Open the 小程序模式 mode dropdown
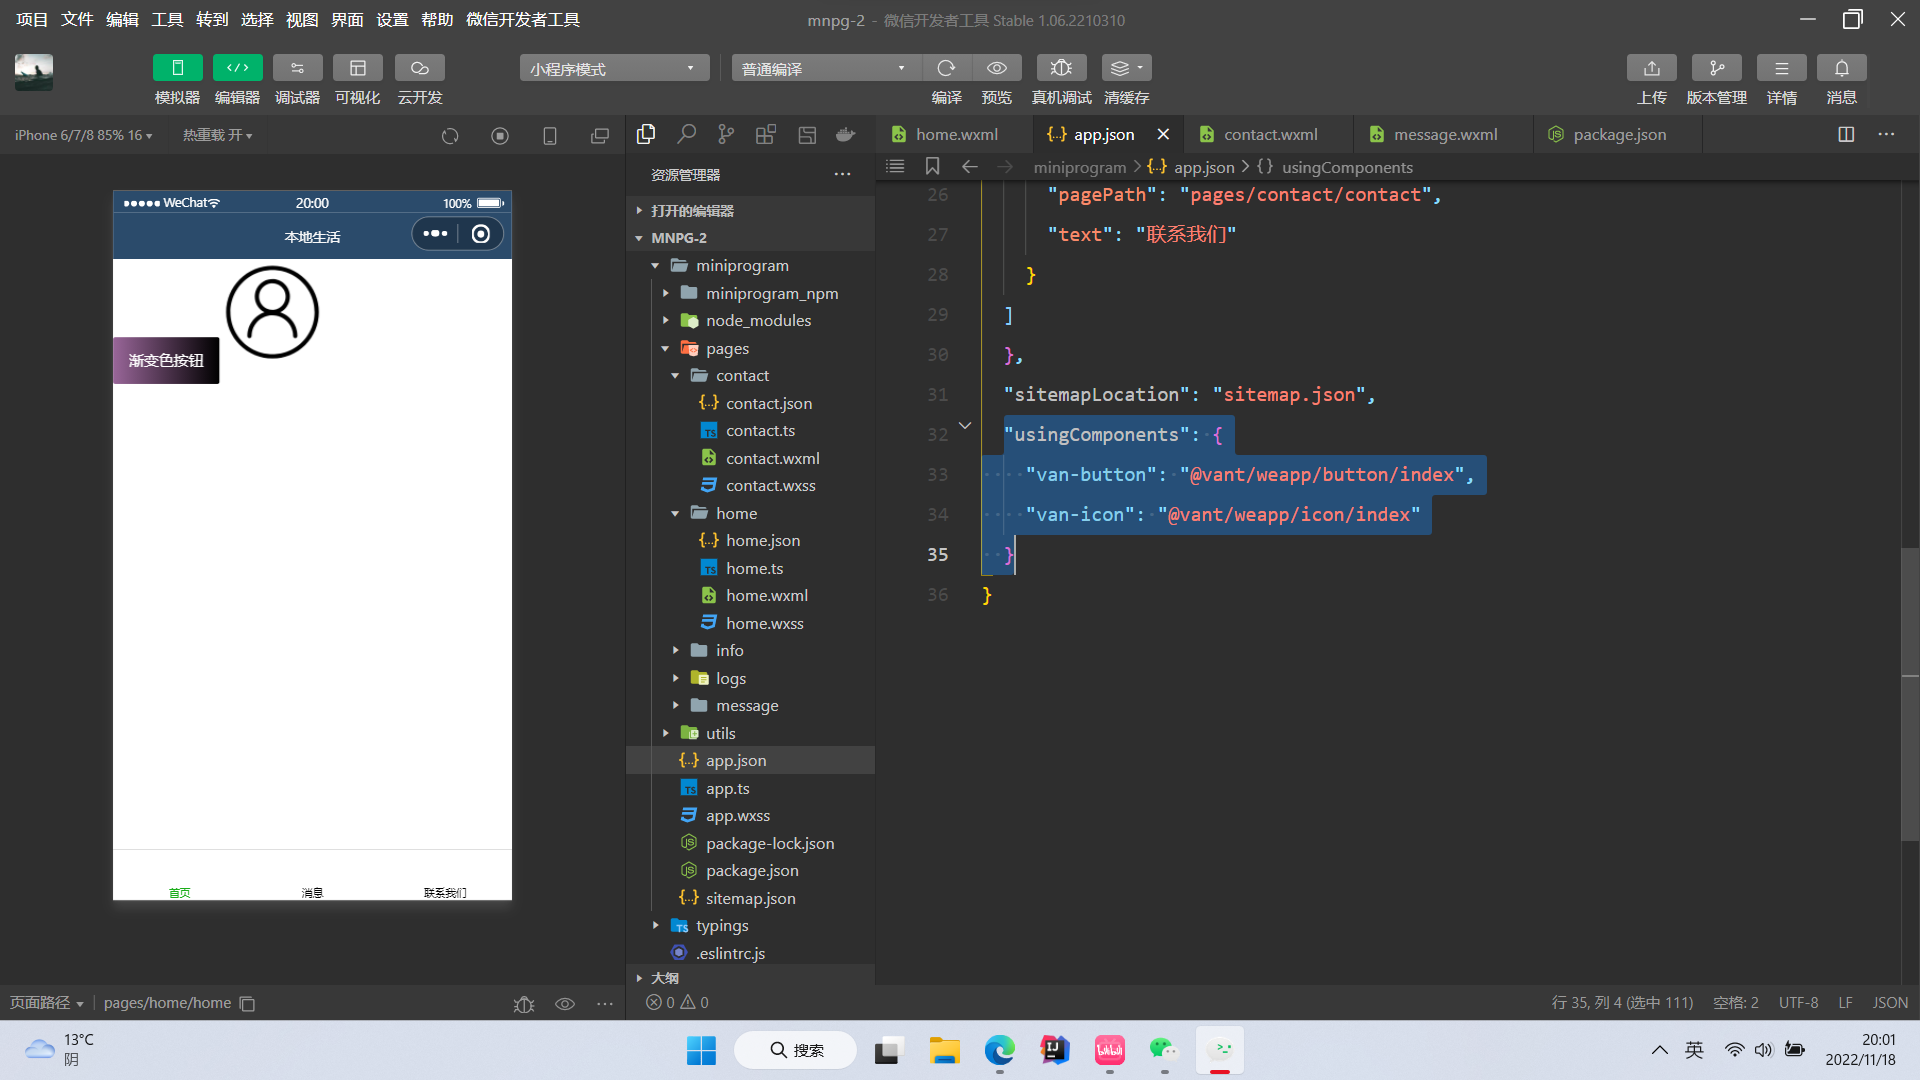 pyautogui.click(x=613, y=68)
